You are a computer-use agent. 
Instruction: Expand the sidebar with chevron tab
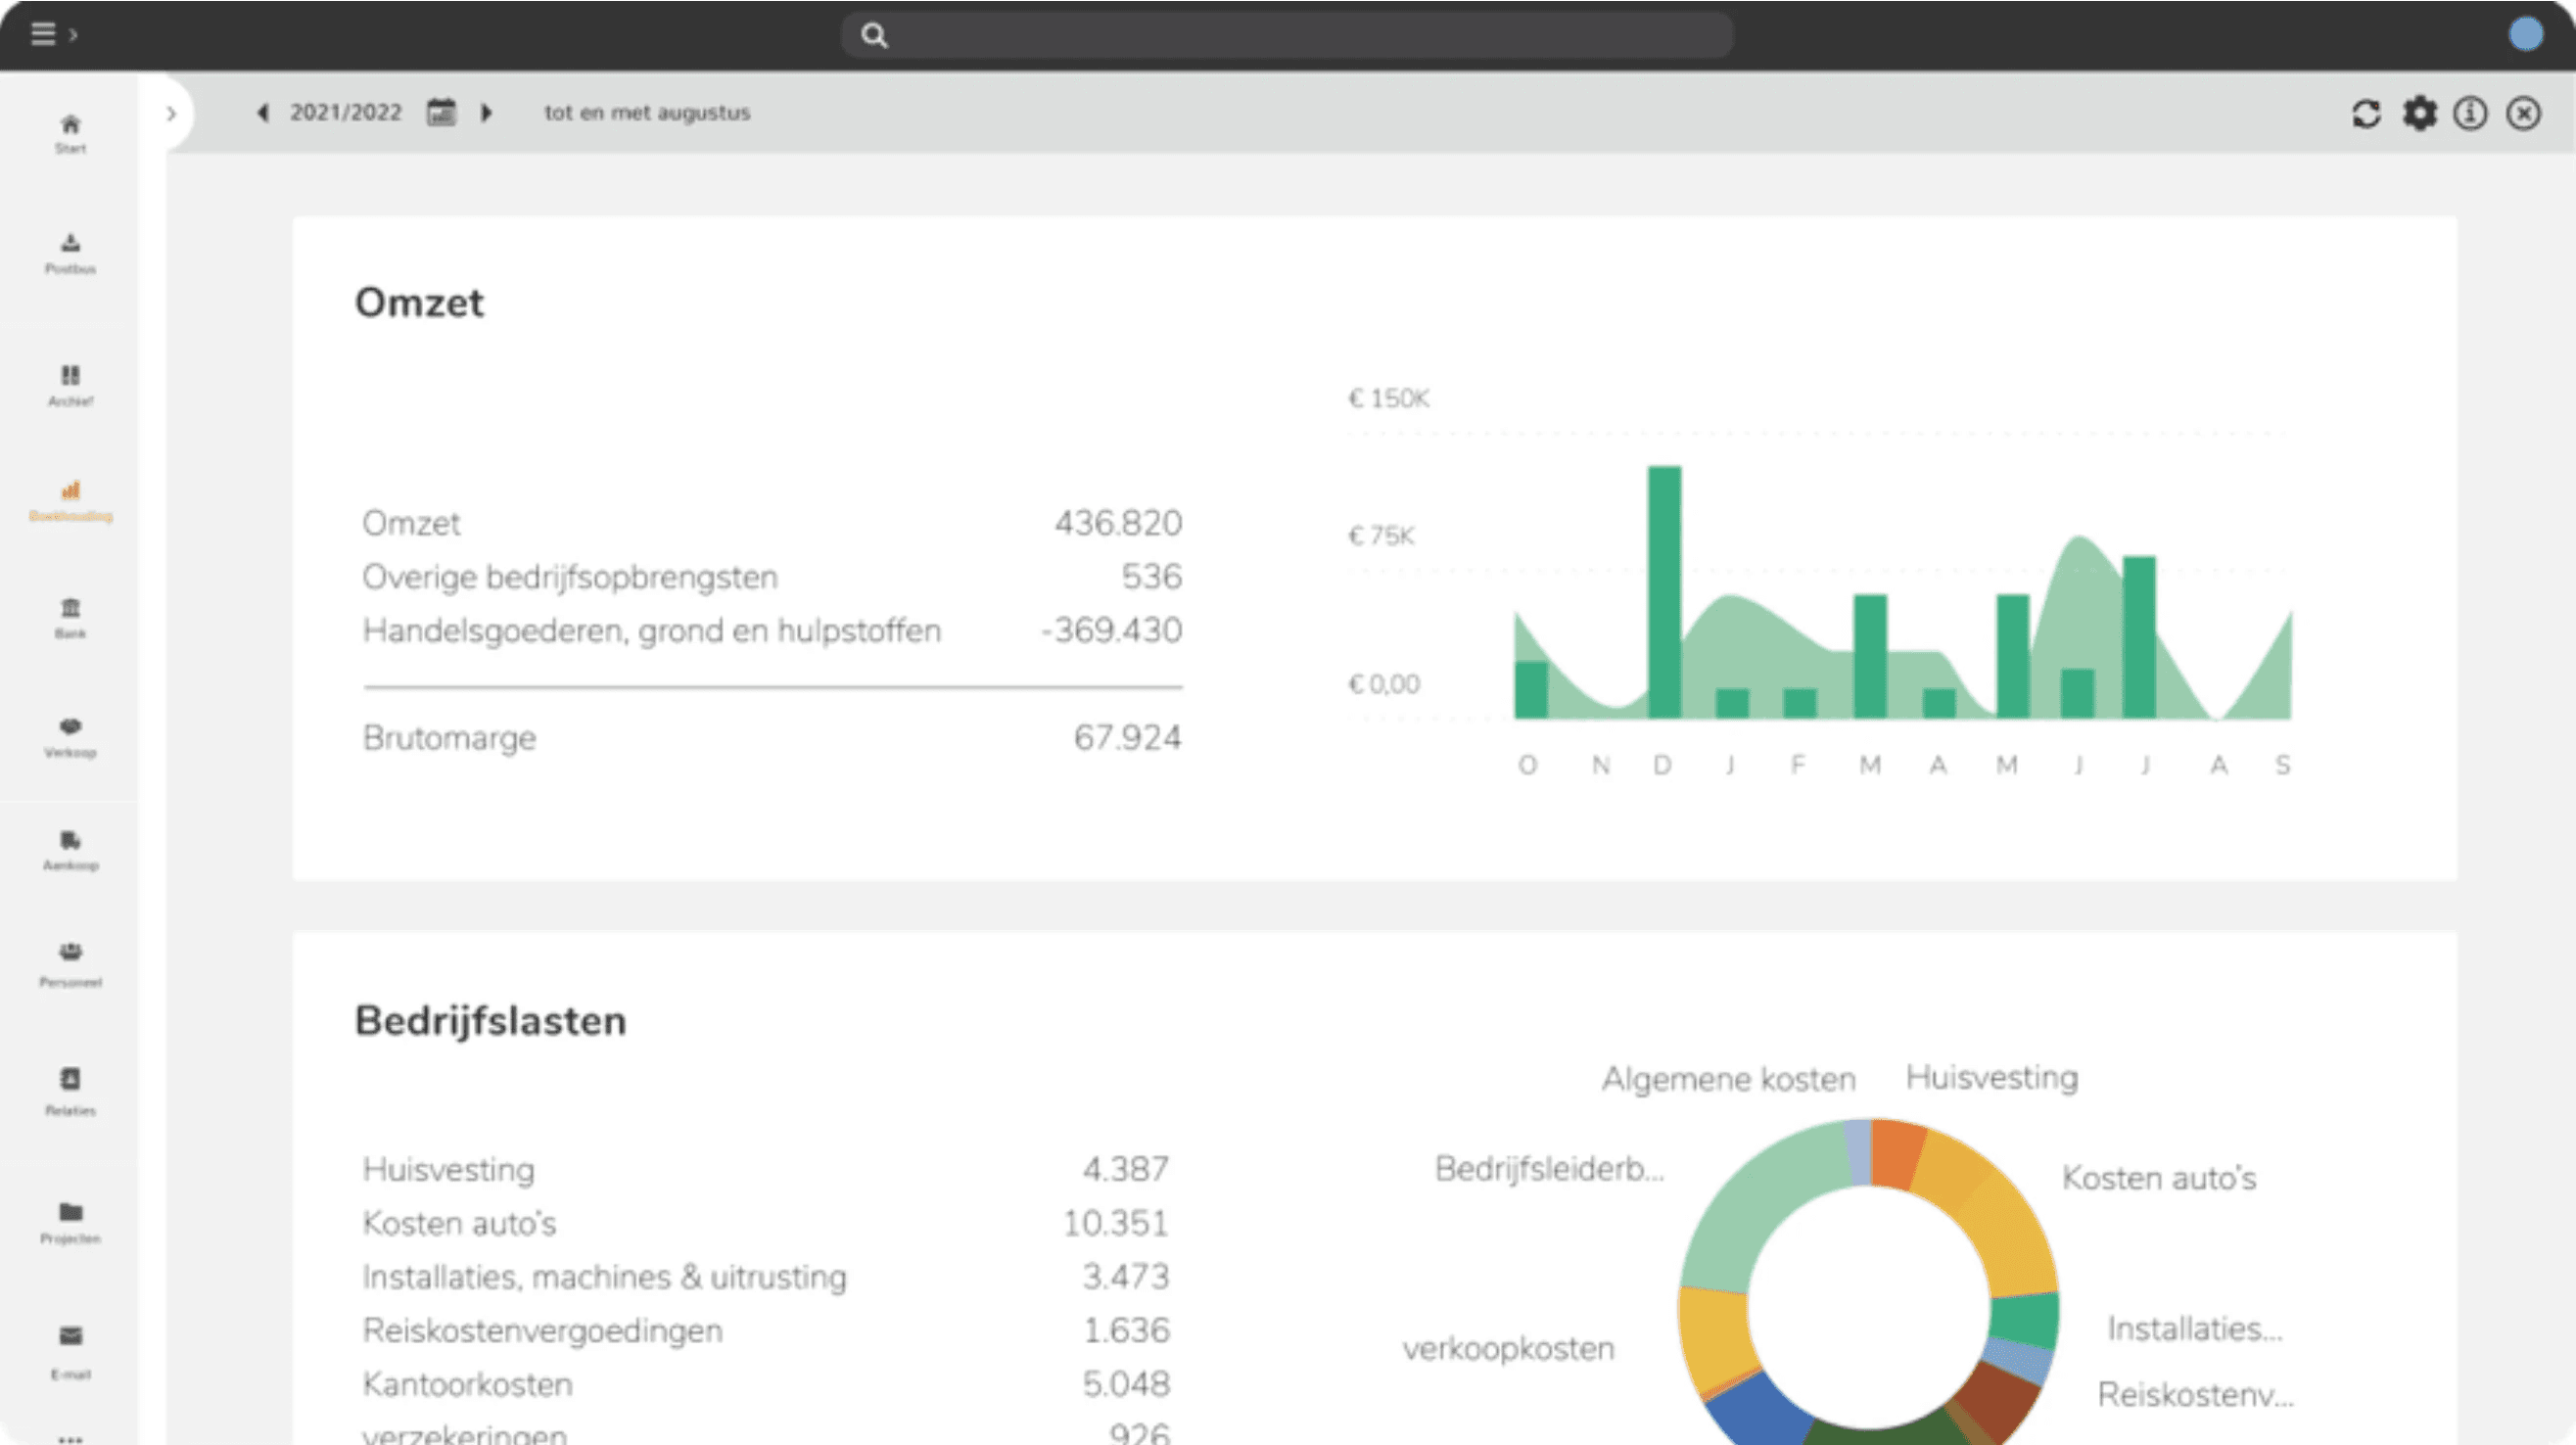(171, 113)
